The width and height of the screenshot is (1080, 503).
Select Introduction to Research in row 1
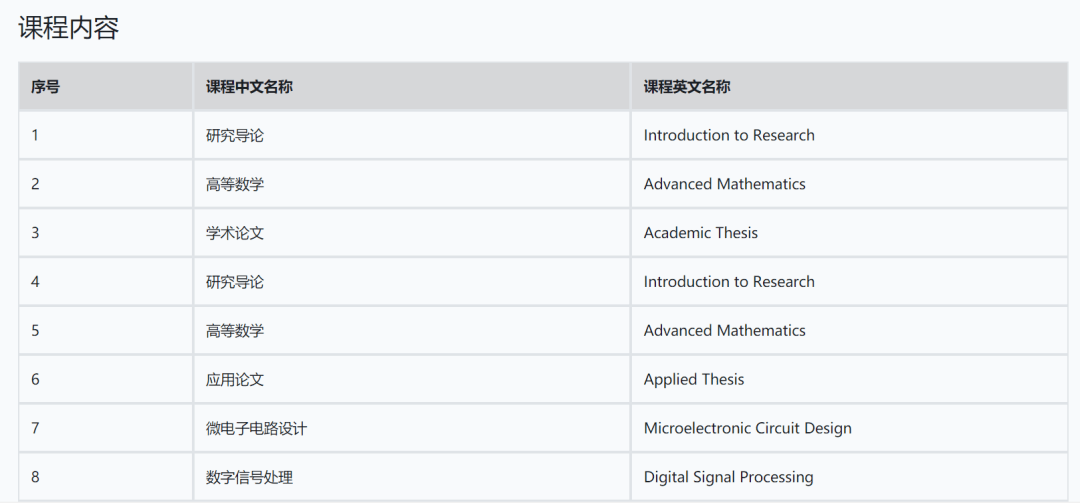(729, 135)
